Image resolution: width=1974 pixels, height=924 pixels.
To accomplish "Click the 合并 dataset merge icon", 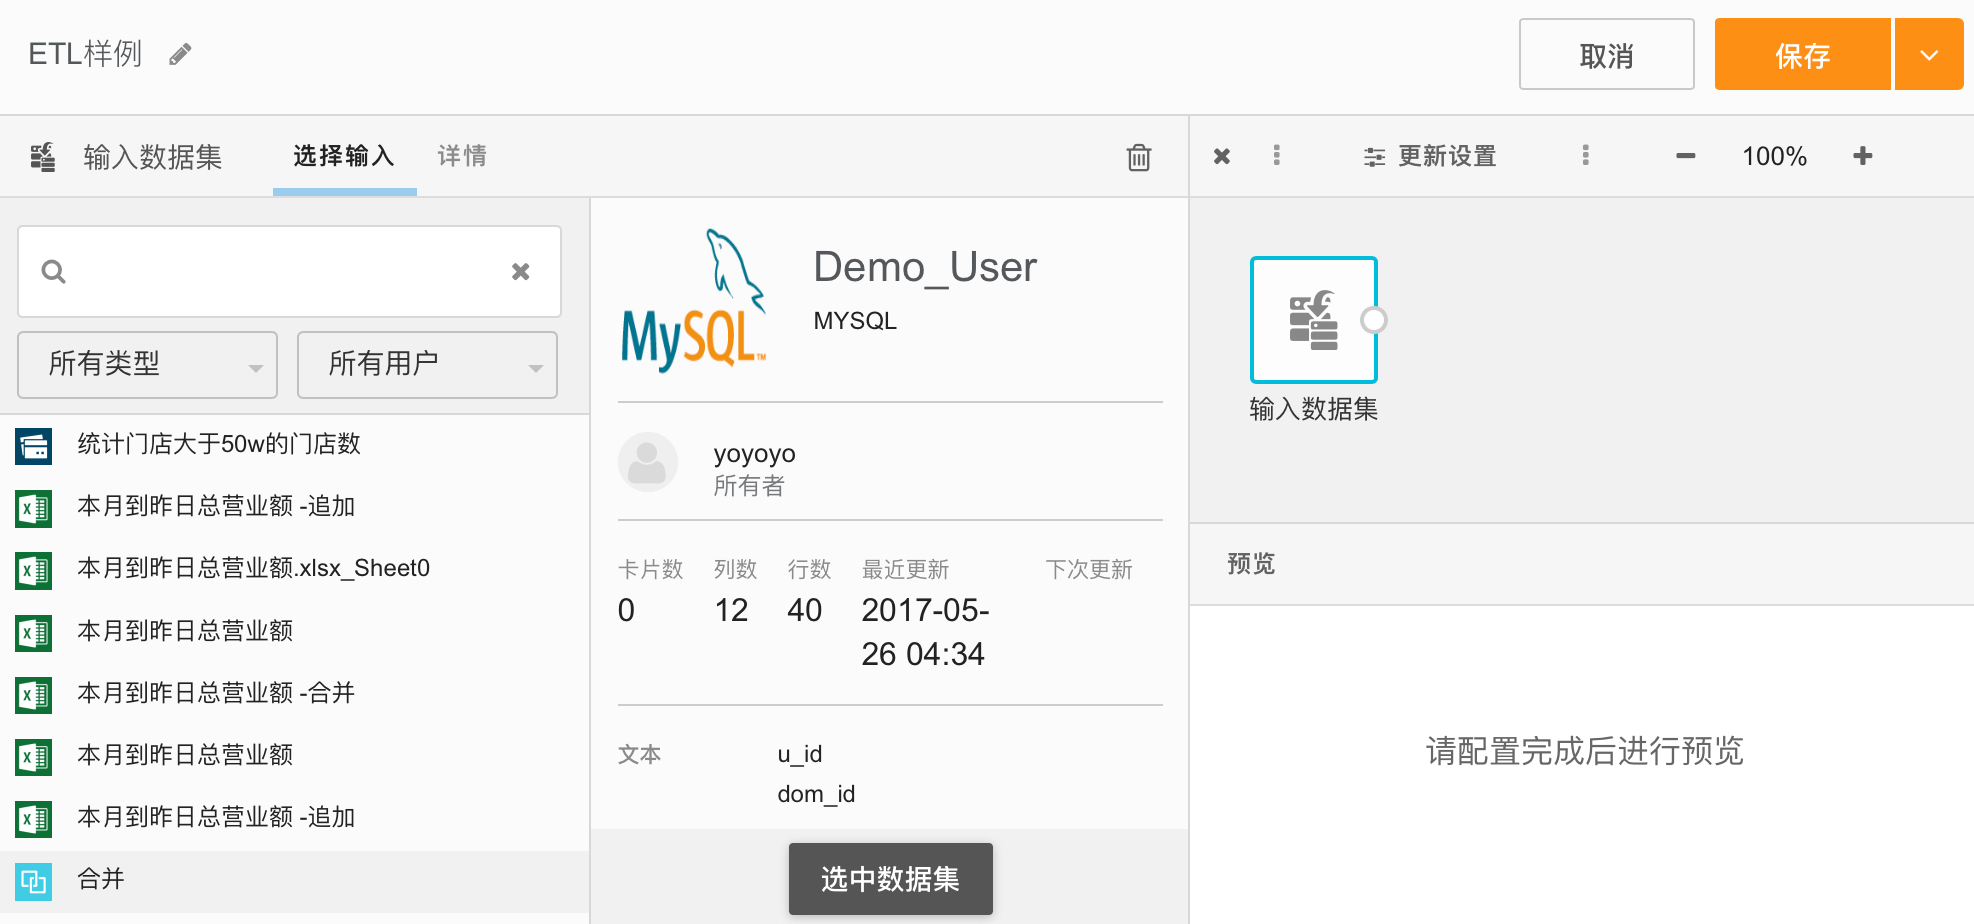I will 33,881.
